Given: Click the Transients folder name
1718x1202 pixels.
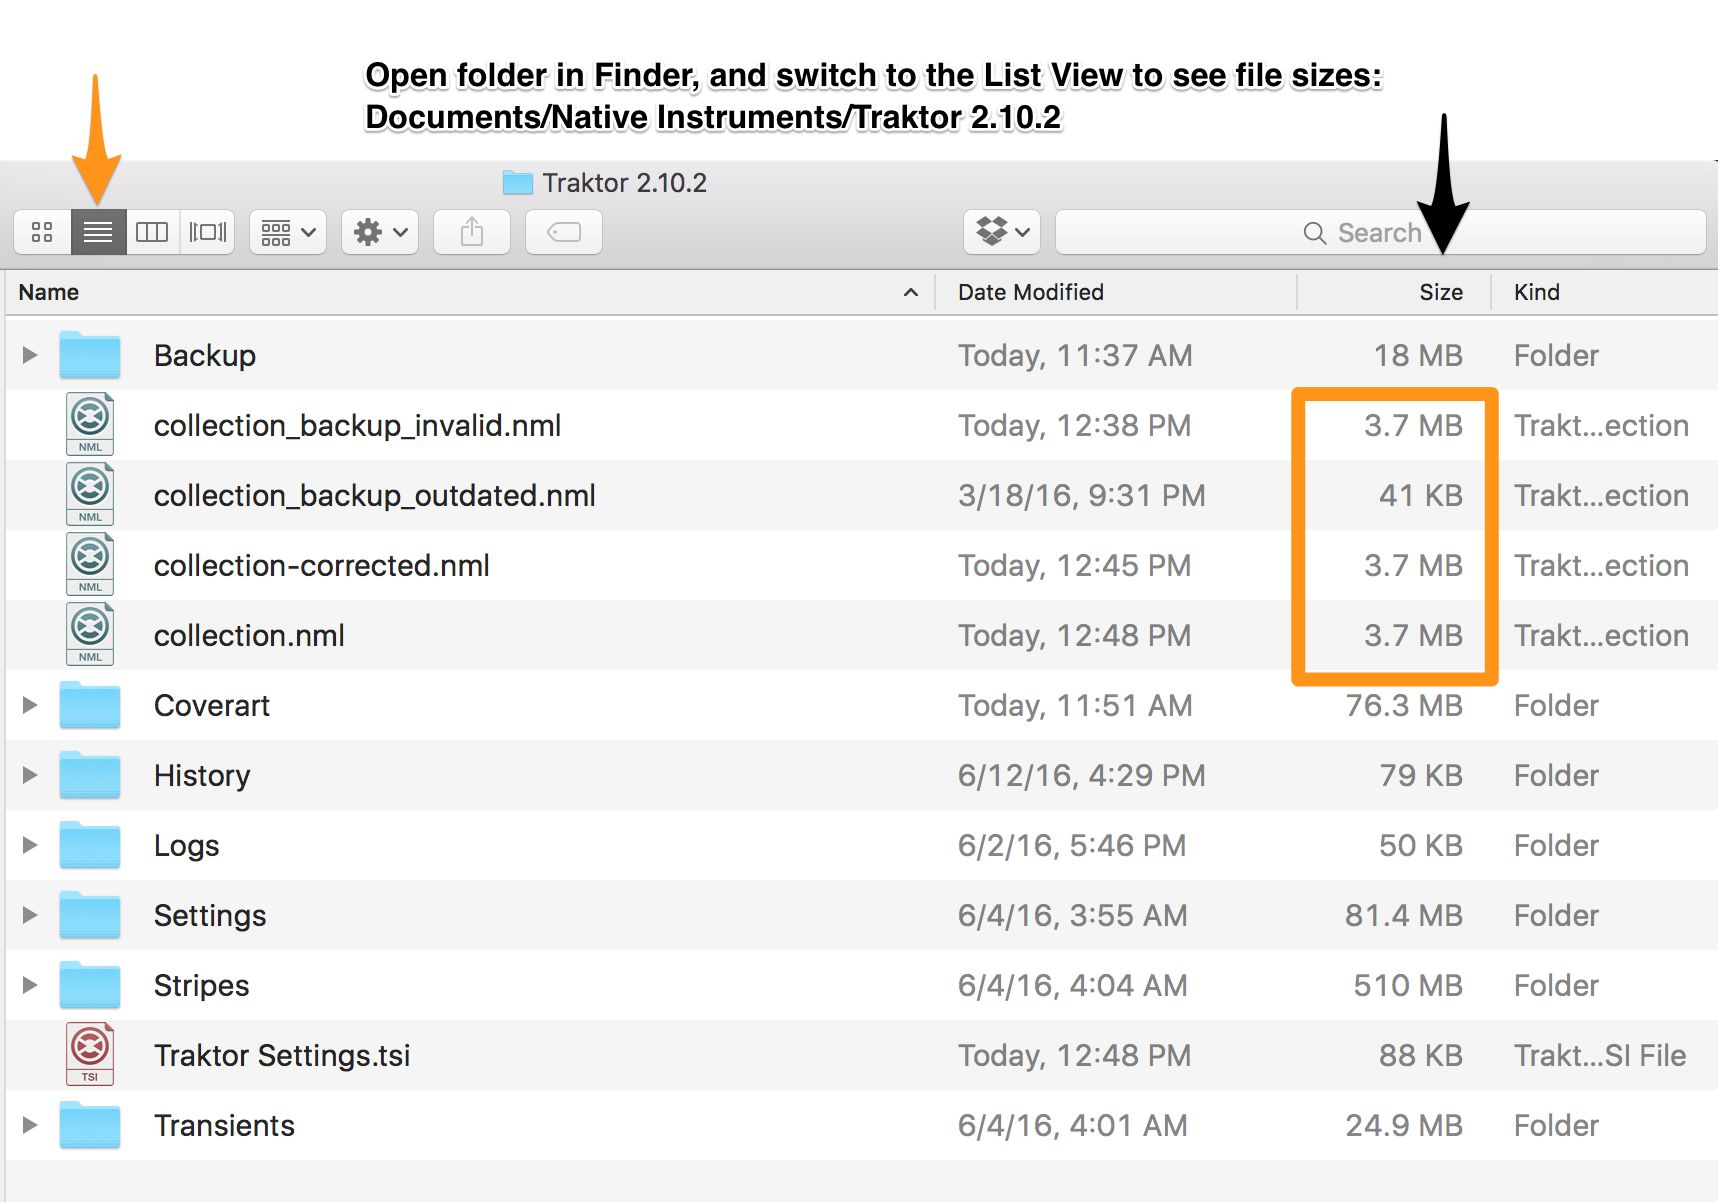Looking at the screenshot, I should click(224, 1126).
